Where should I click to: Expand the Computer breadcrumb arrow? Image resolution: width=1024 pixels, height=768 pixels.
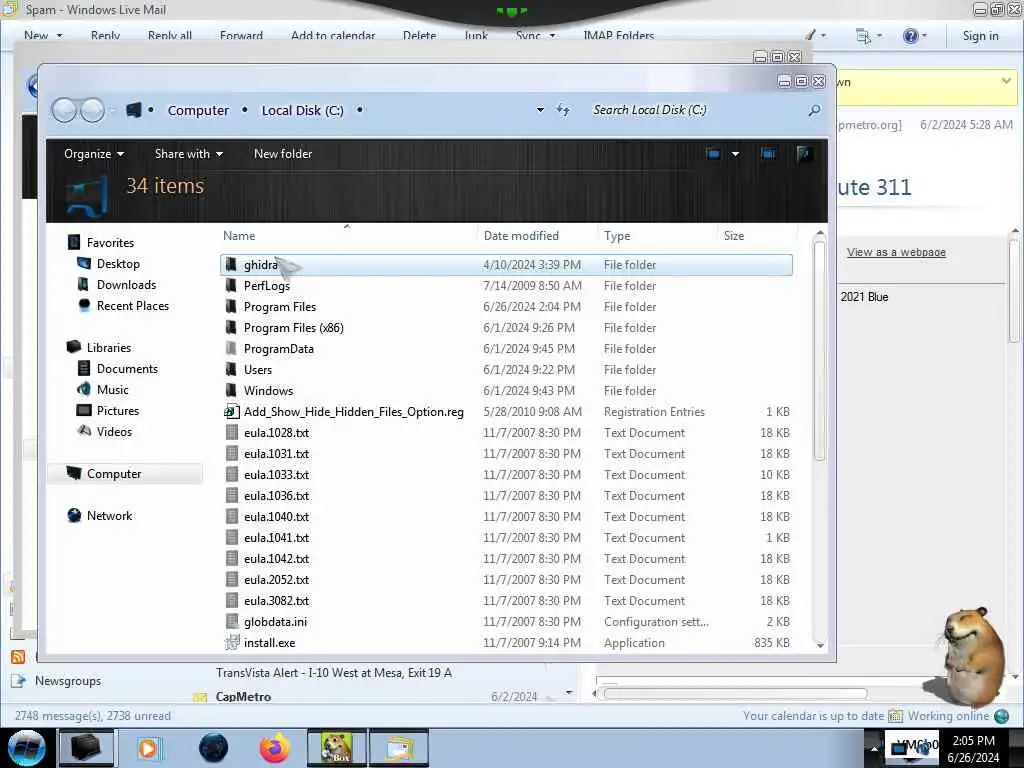click(245, 110)
